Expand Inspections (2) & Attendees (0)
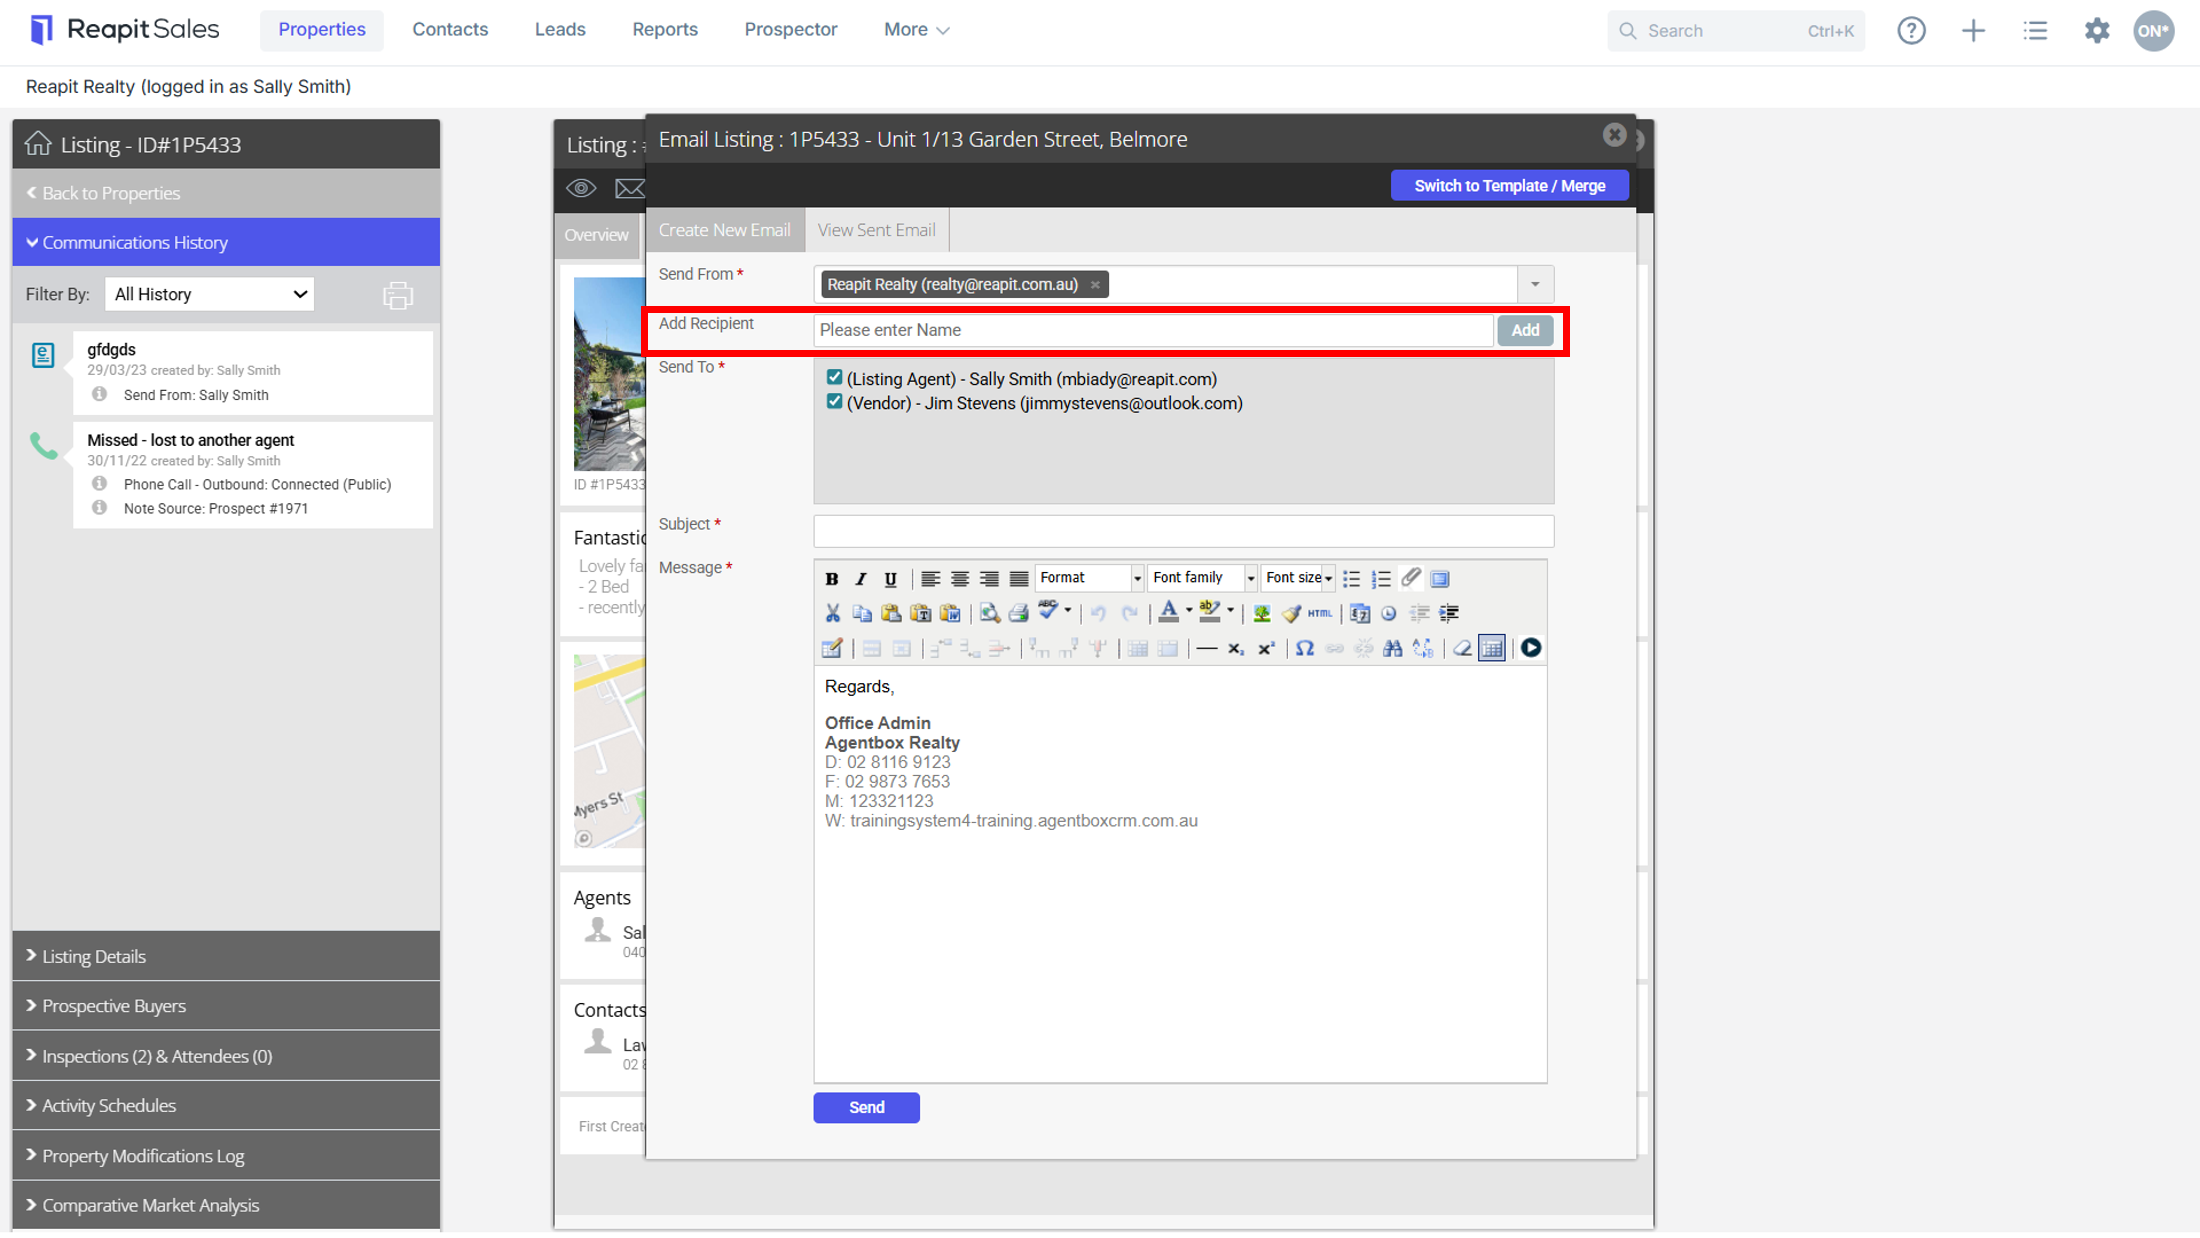Image resolution: width=2200 pixels, height=1238 pixels. 226,1056
